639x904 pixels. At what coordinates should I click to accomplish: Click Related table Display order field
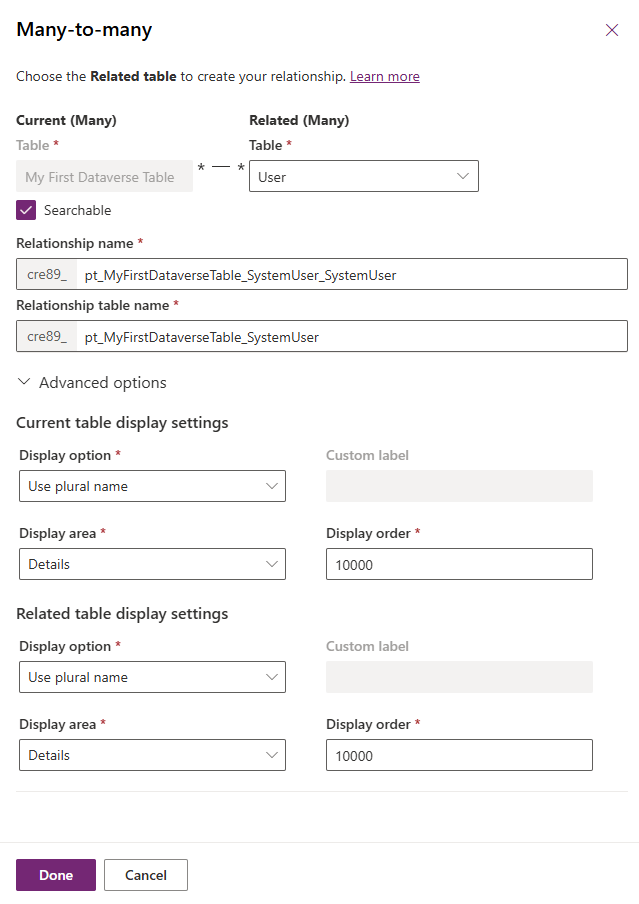coord(459,755)
